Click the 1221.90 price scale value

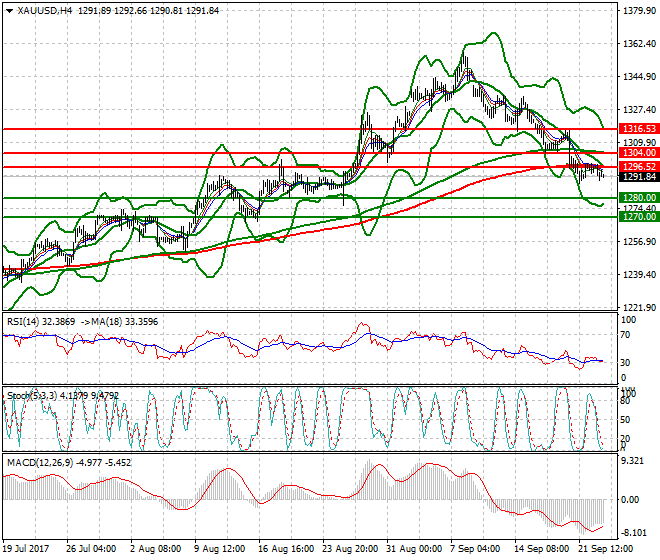coord(639,308)
